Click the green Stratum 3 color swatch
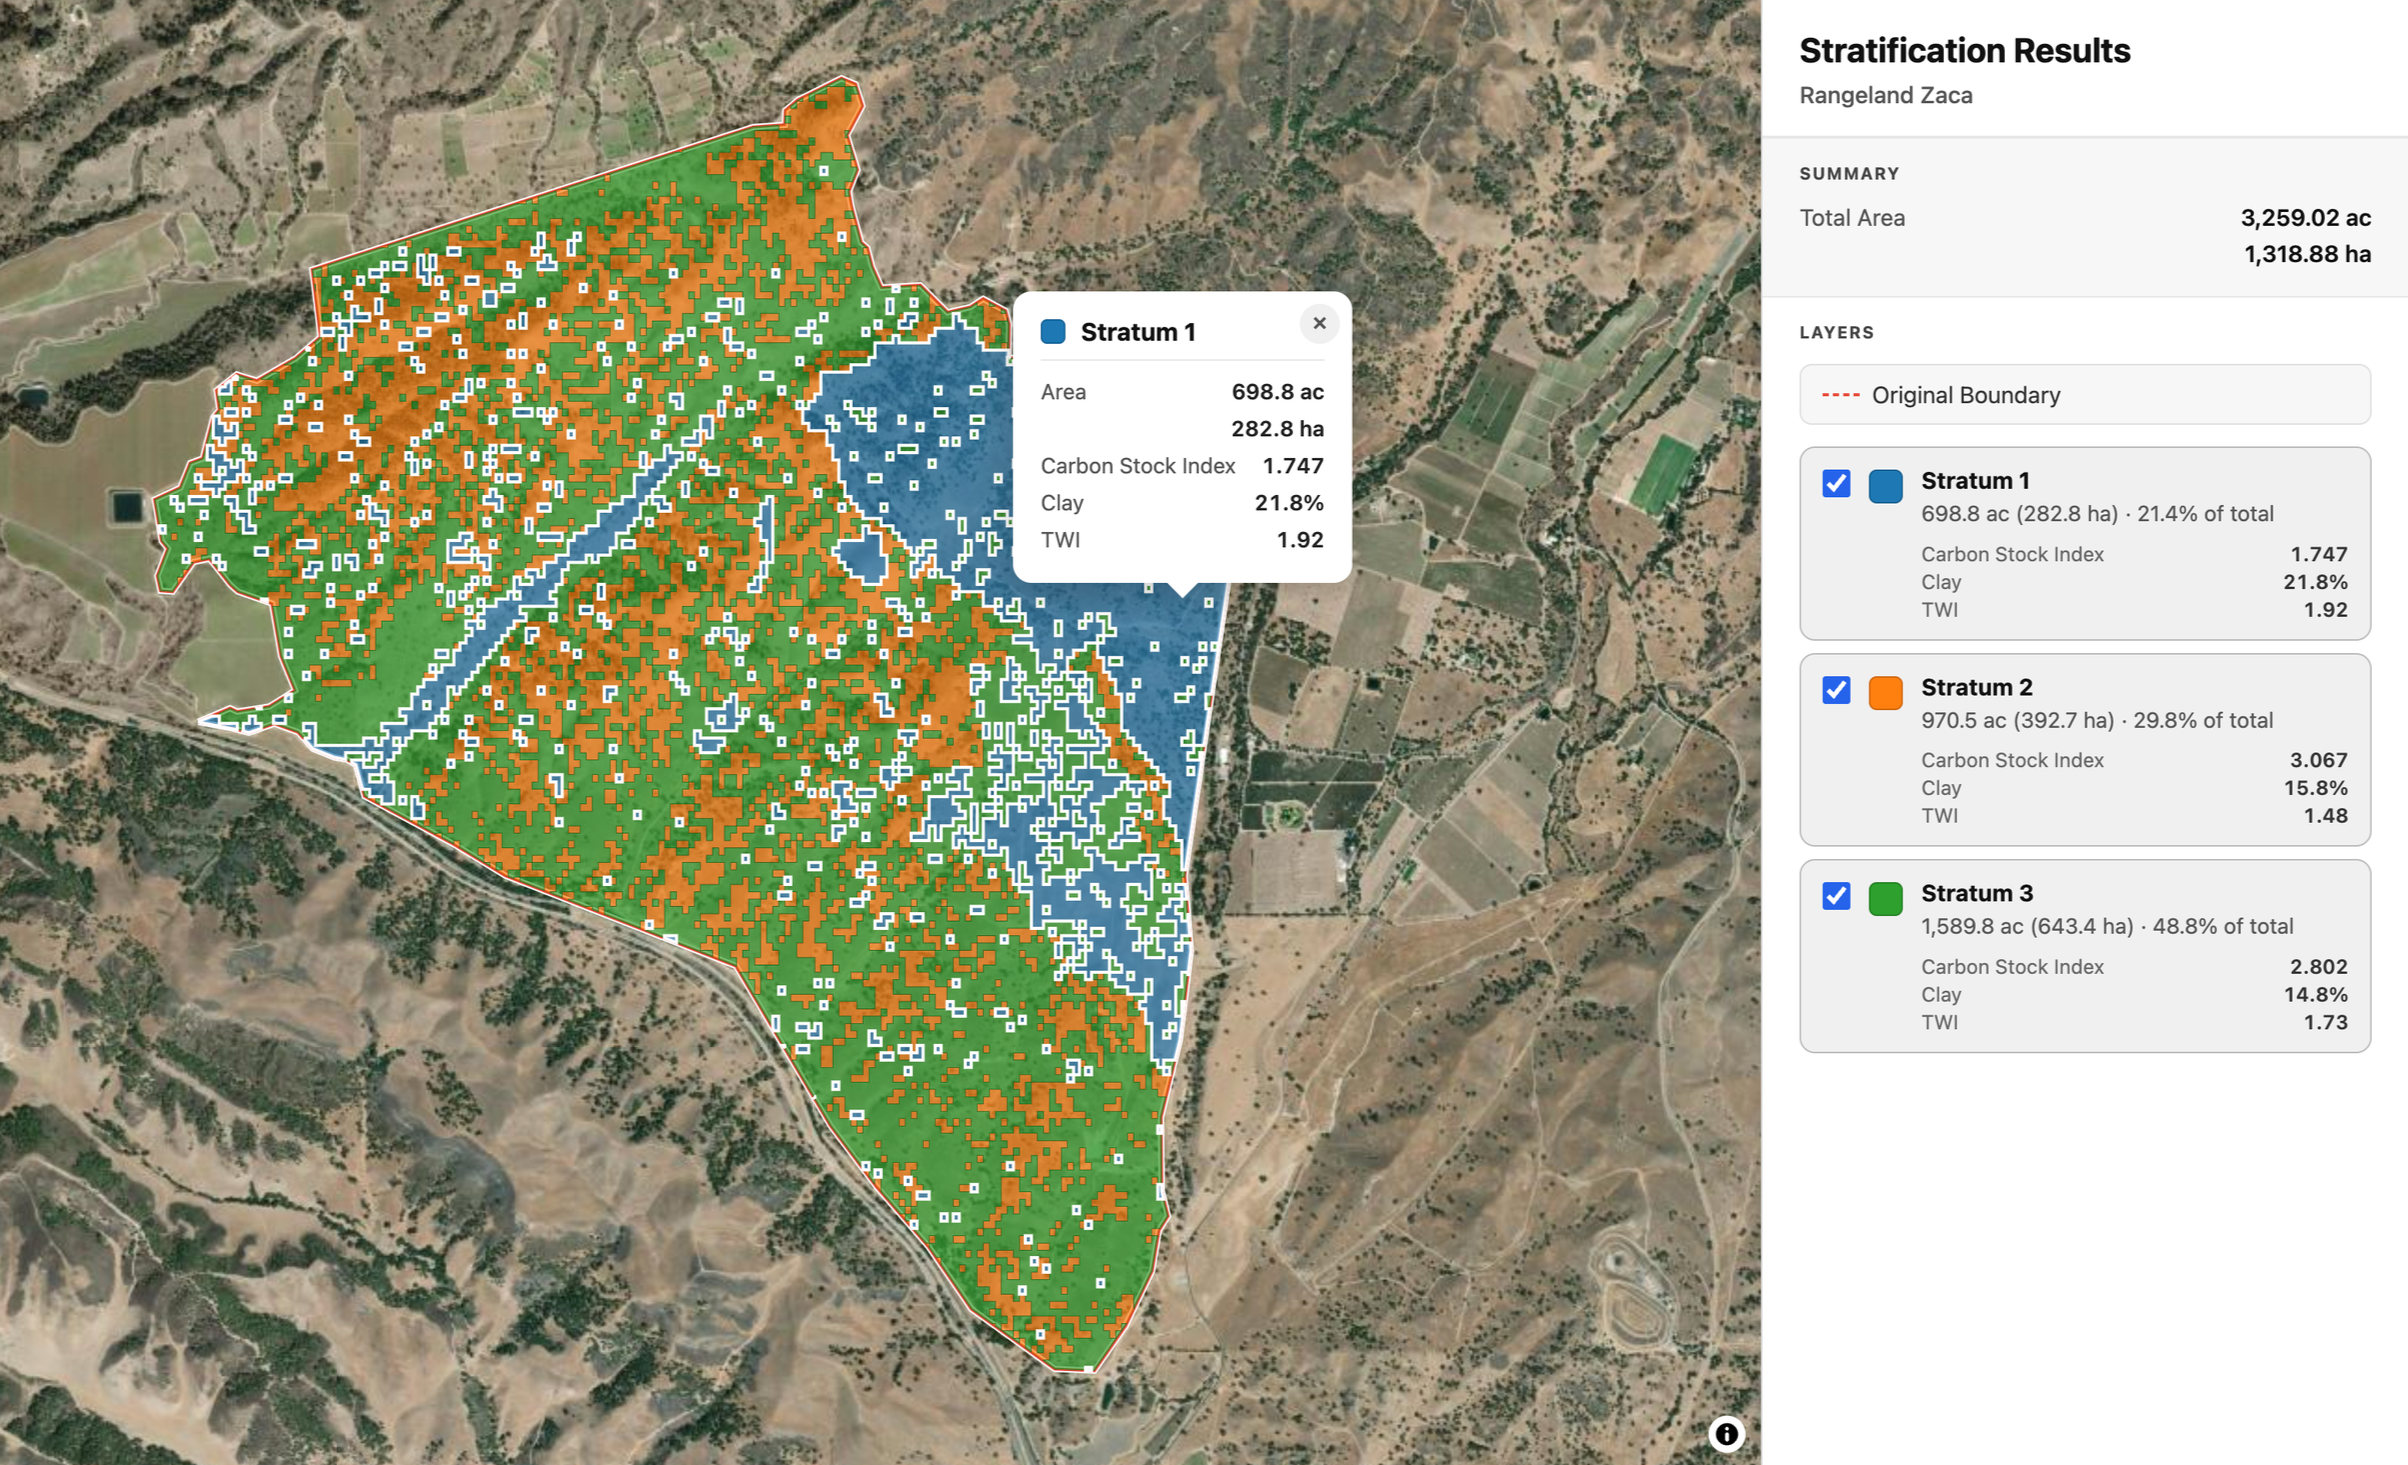The height and width of the screenshot is (1465, 2408). pyautogui.click(x=1885, y=898)
